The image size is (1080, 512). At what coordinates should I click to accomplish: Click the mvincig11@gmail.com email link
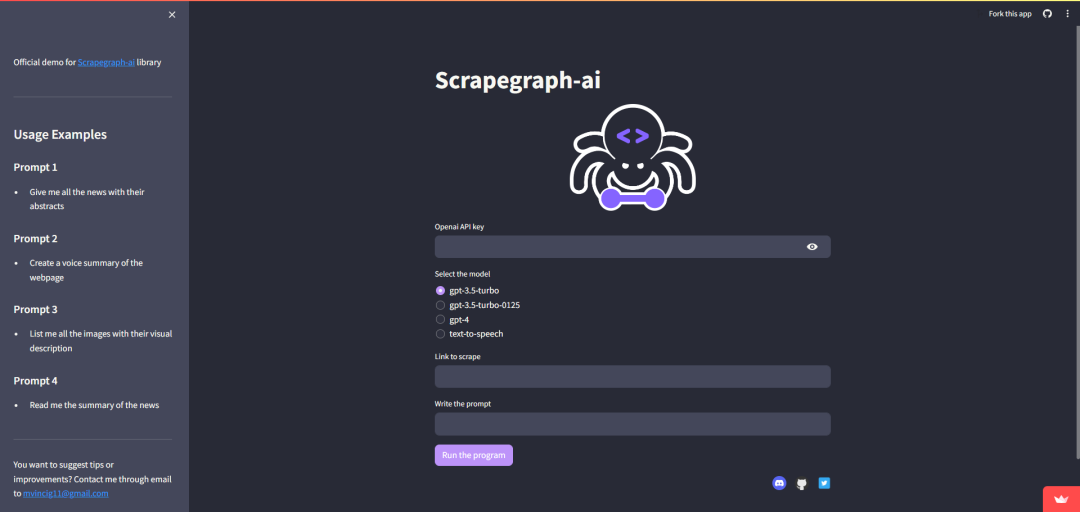point(66,494)
